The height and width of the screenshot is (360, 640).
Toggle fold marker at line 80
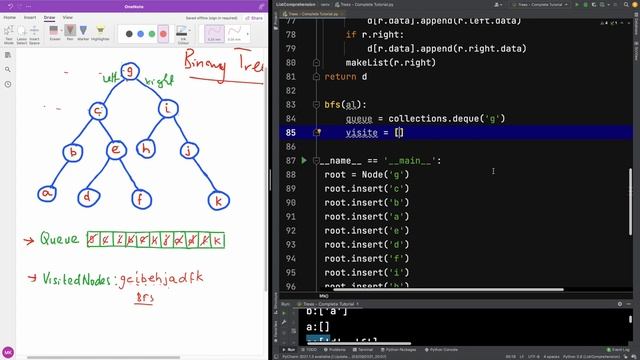click(x=316, y=62)
